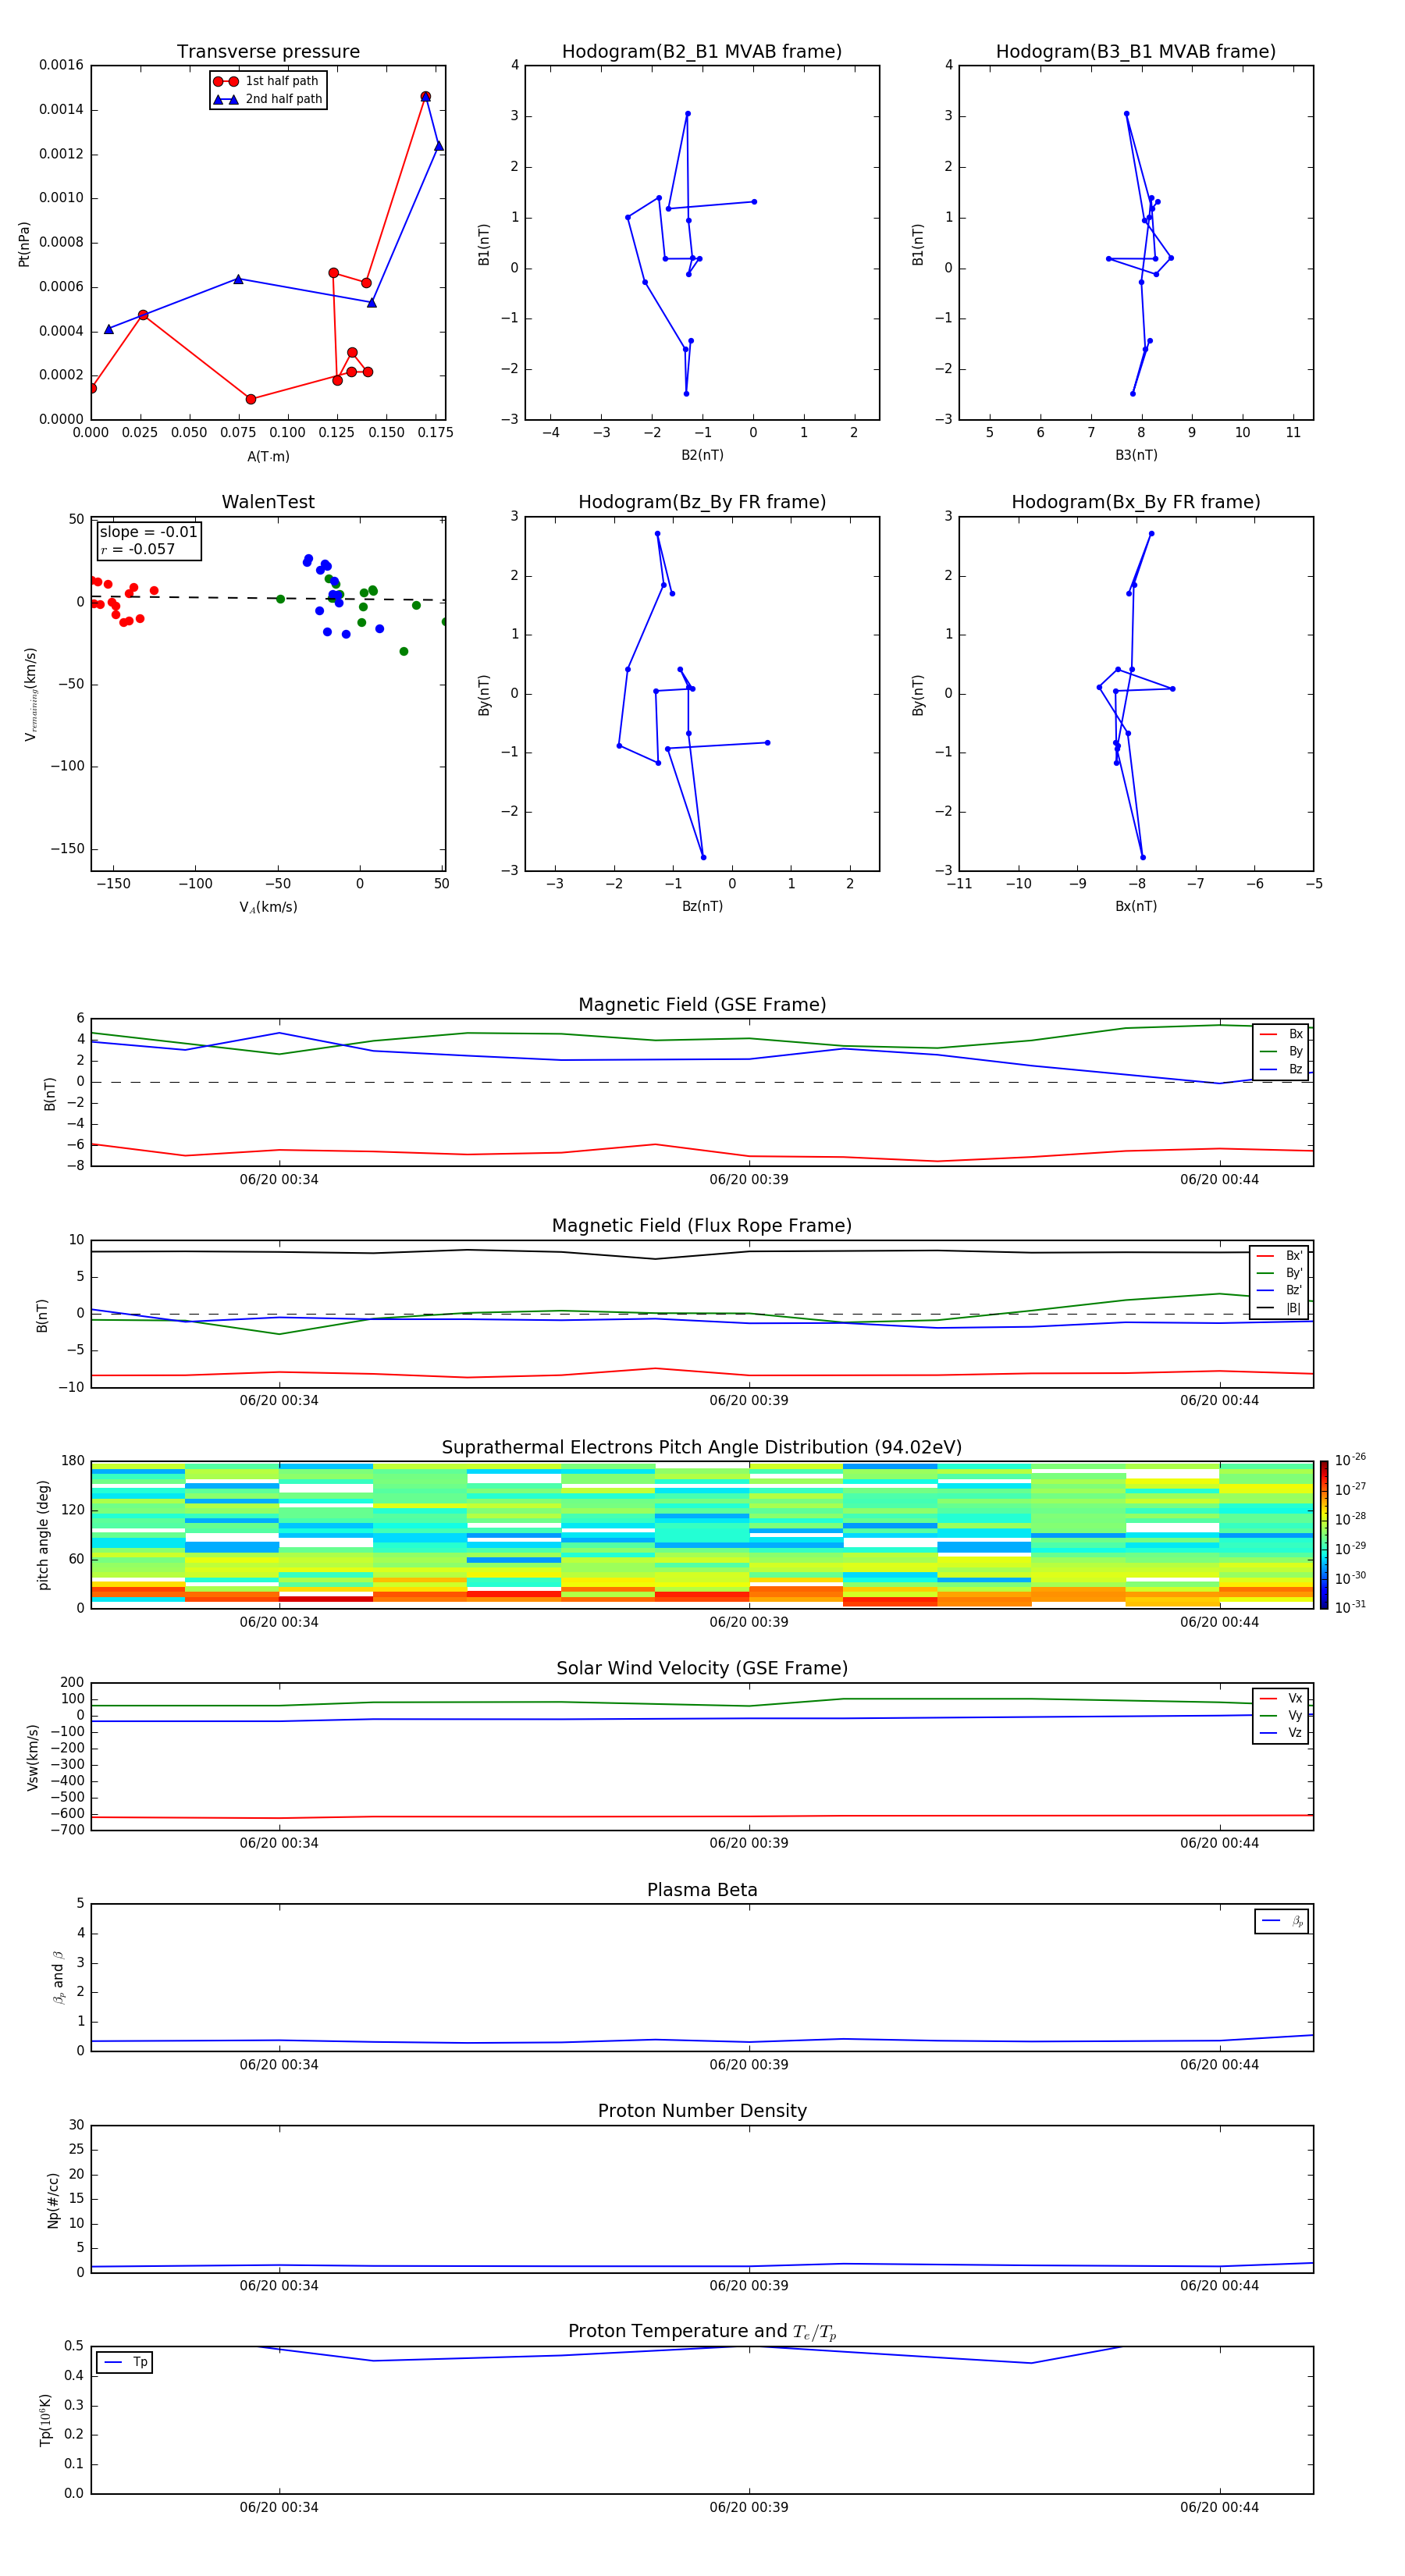Click the pitch angle rainbow colorbar

tap(1324, 1535)
